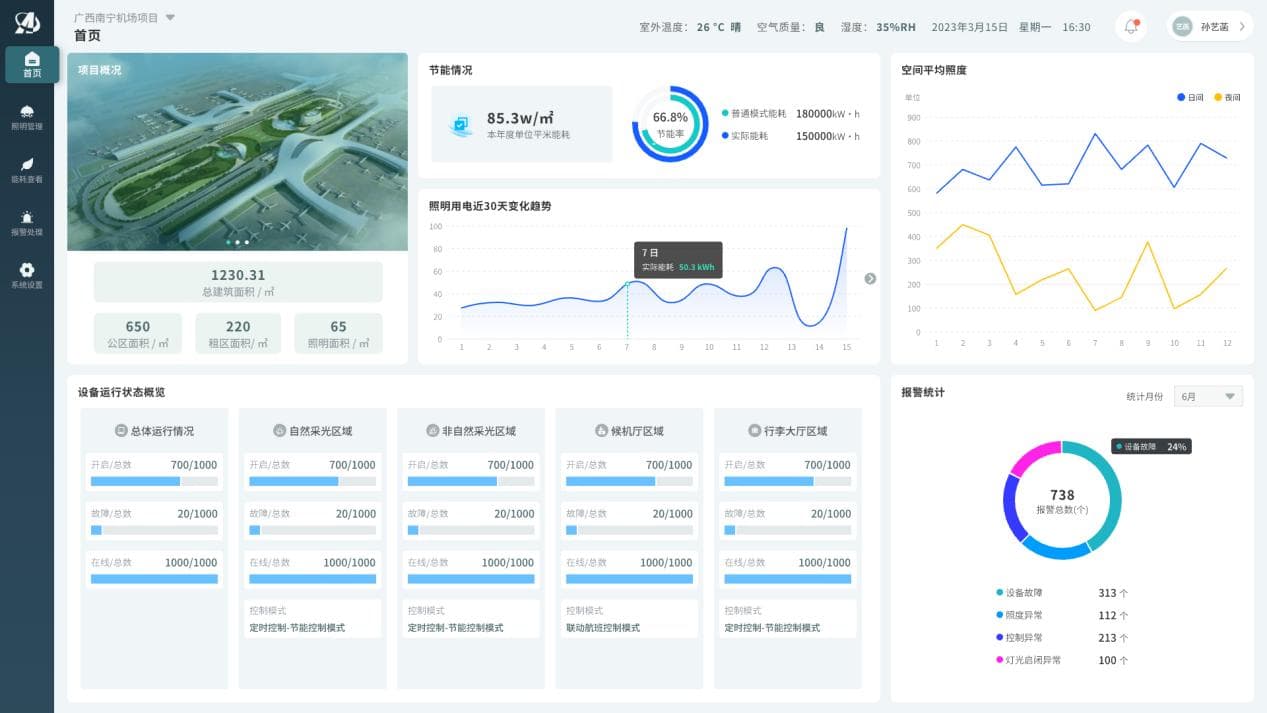Go to 报警处理 alarm handling page

point(27,223)
